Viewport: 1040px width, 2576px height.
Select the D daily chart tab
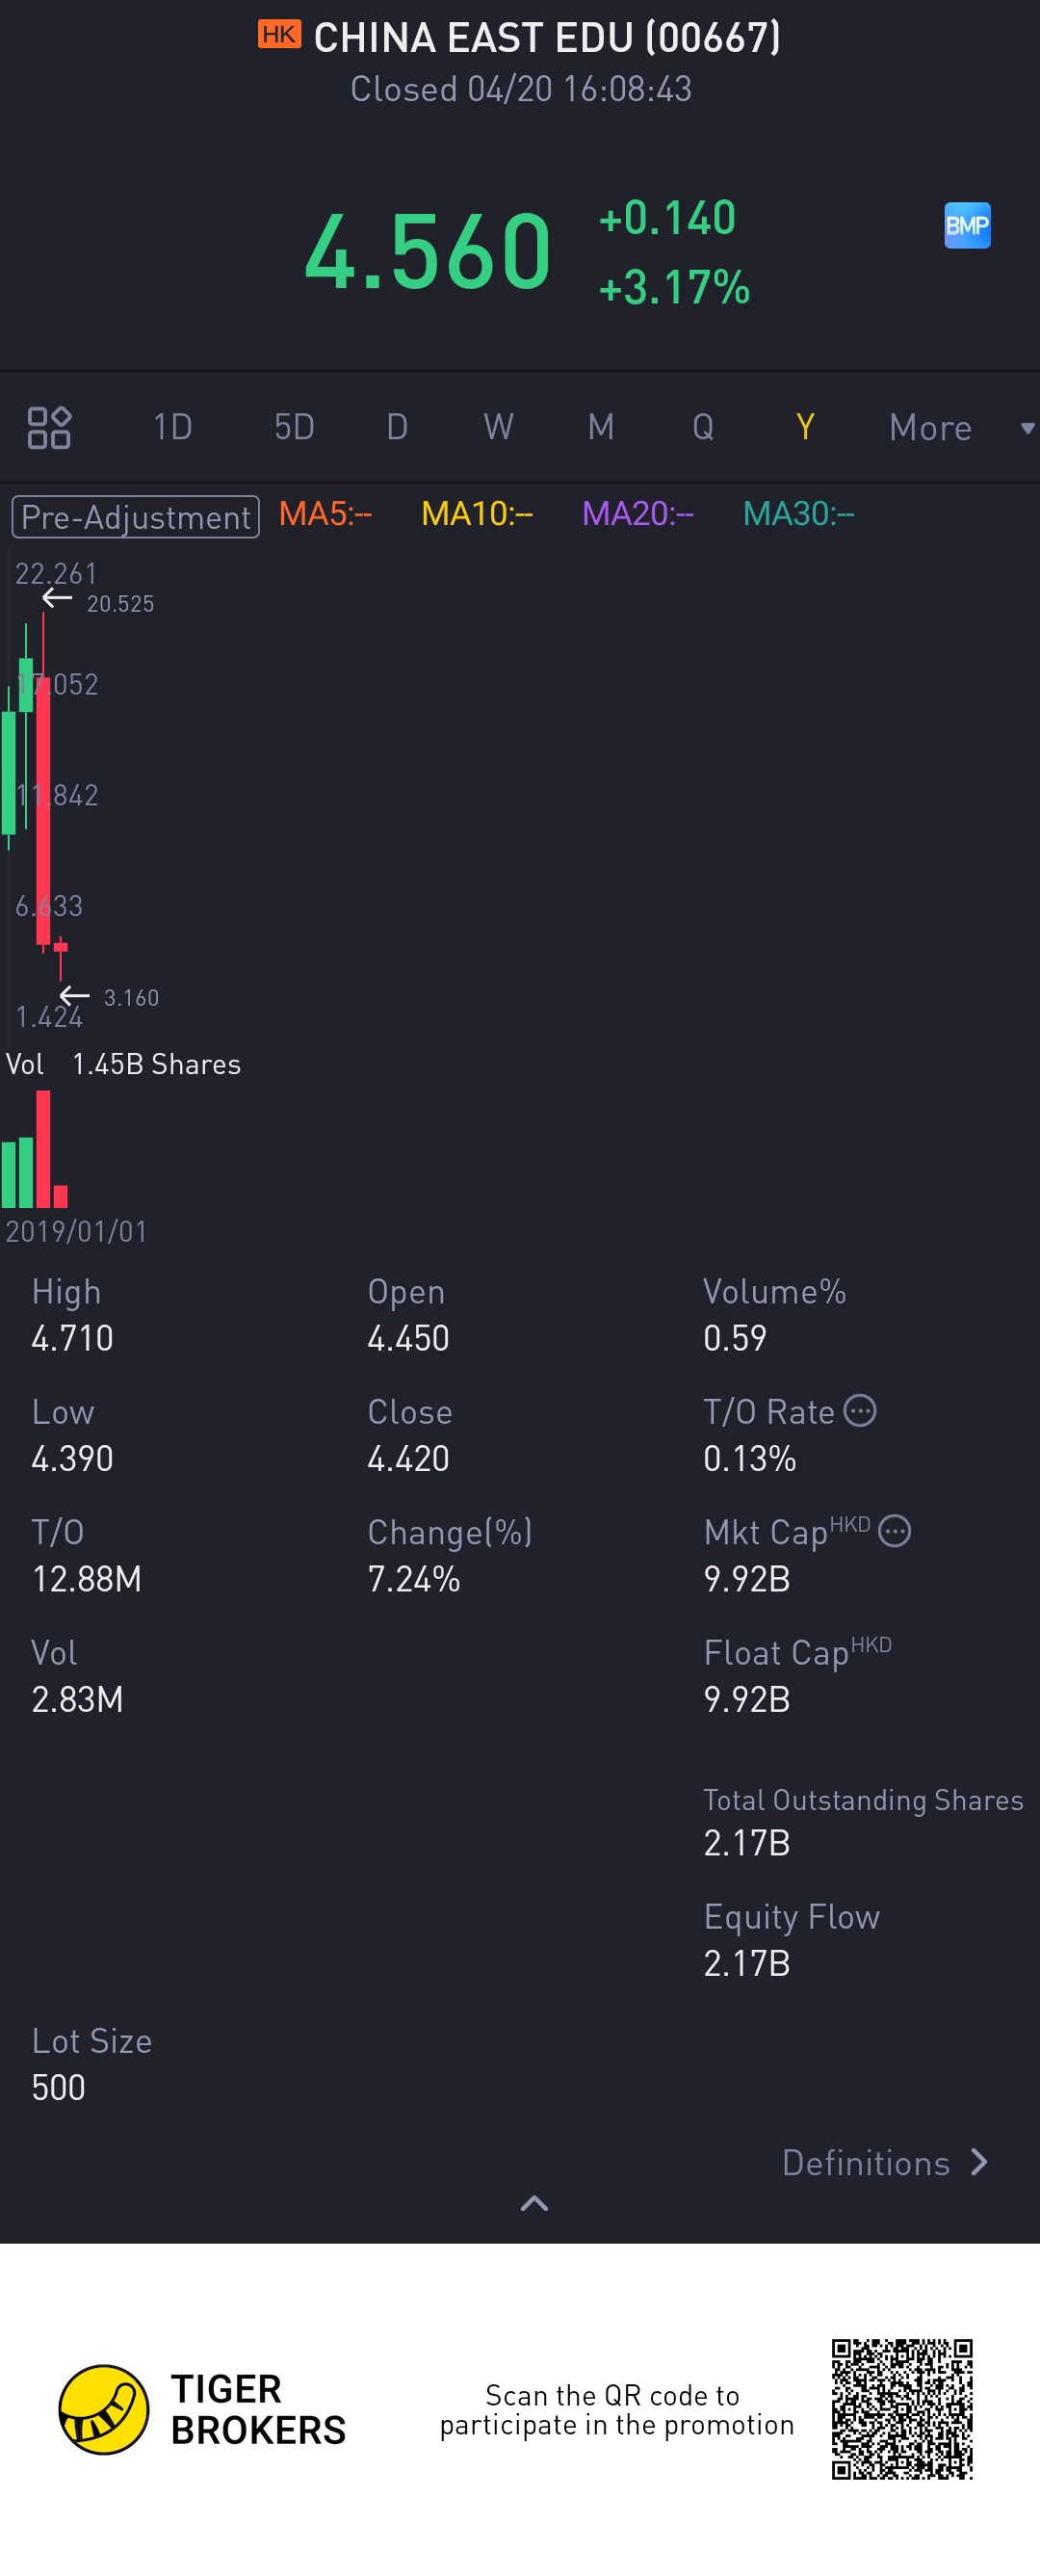point(397,428)
